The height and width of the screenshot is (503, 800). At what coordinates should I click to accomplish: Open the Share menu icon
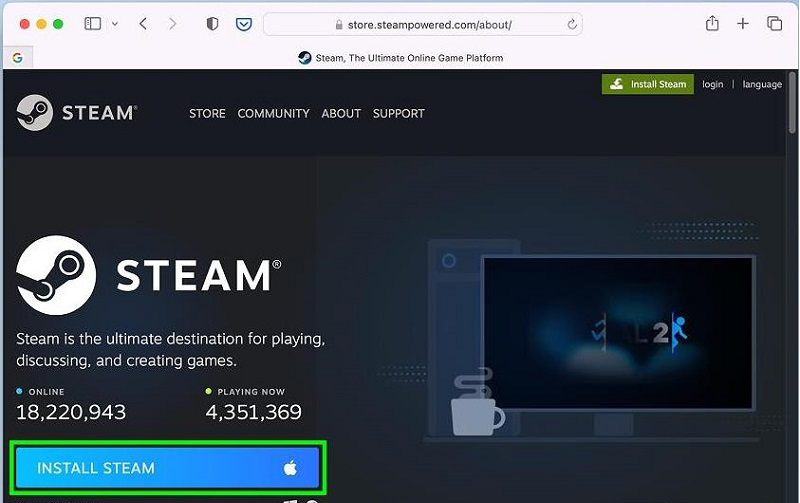(x=712, y=24)
